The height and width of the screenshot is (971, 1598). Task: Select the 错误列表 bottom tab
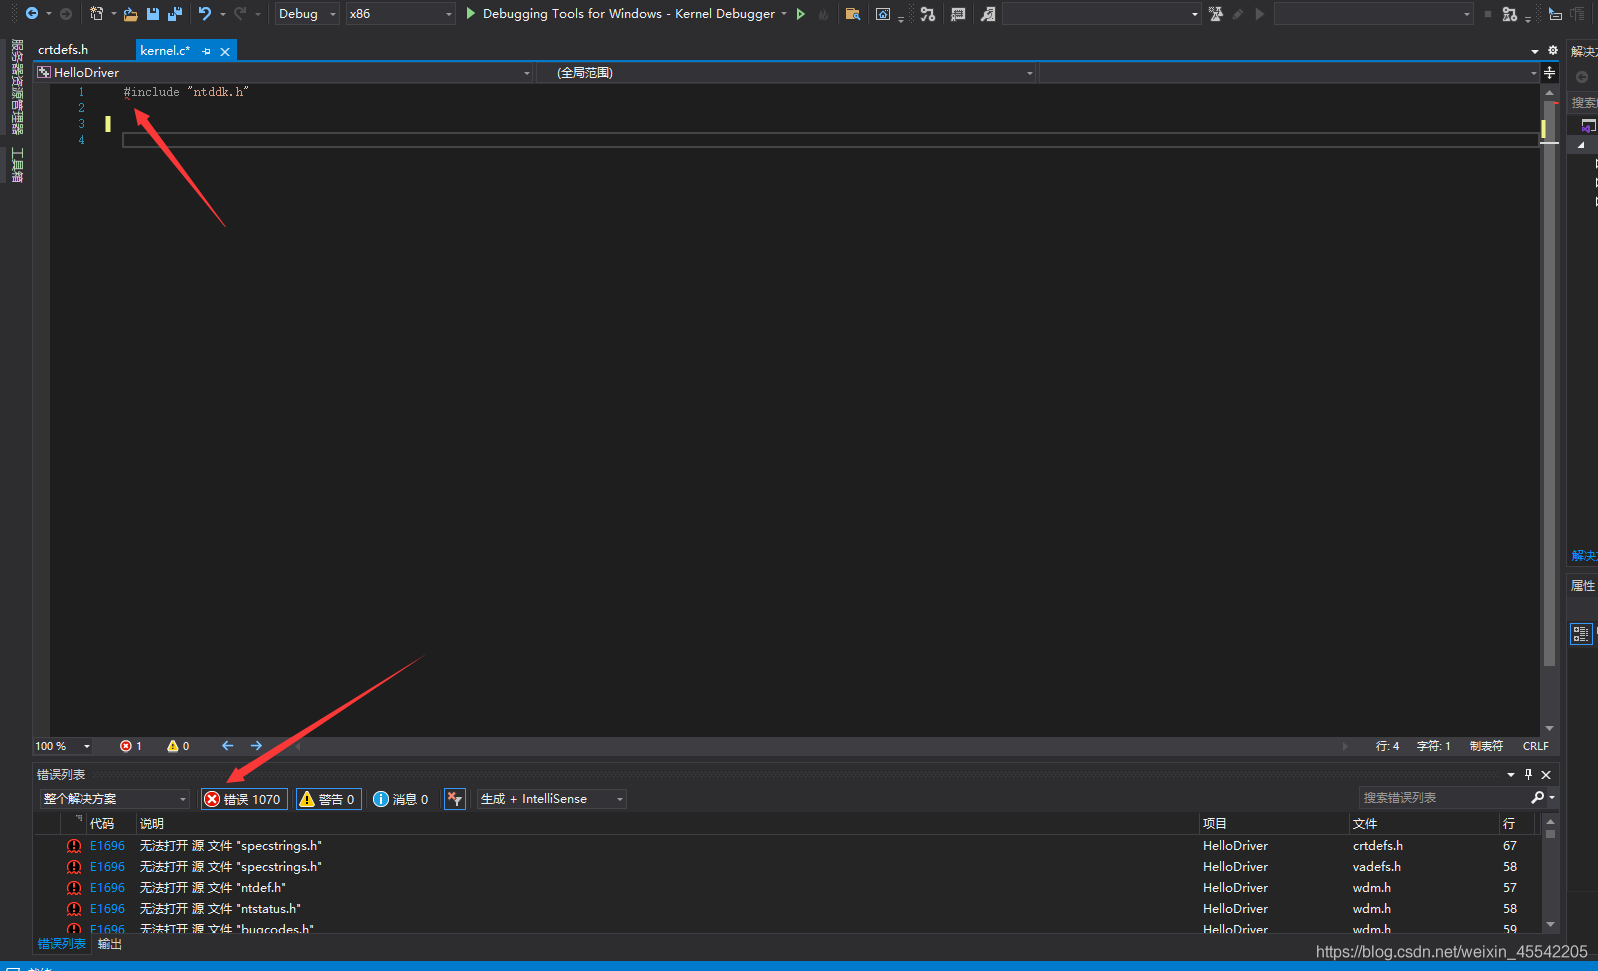(62, 944)
